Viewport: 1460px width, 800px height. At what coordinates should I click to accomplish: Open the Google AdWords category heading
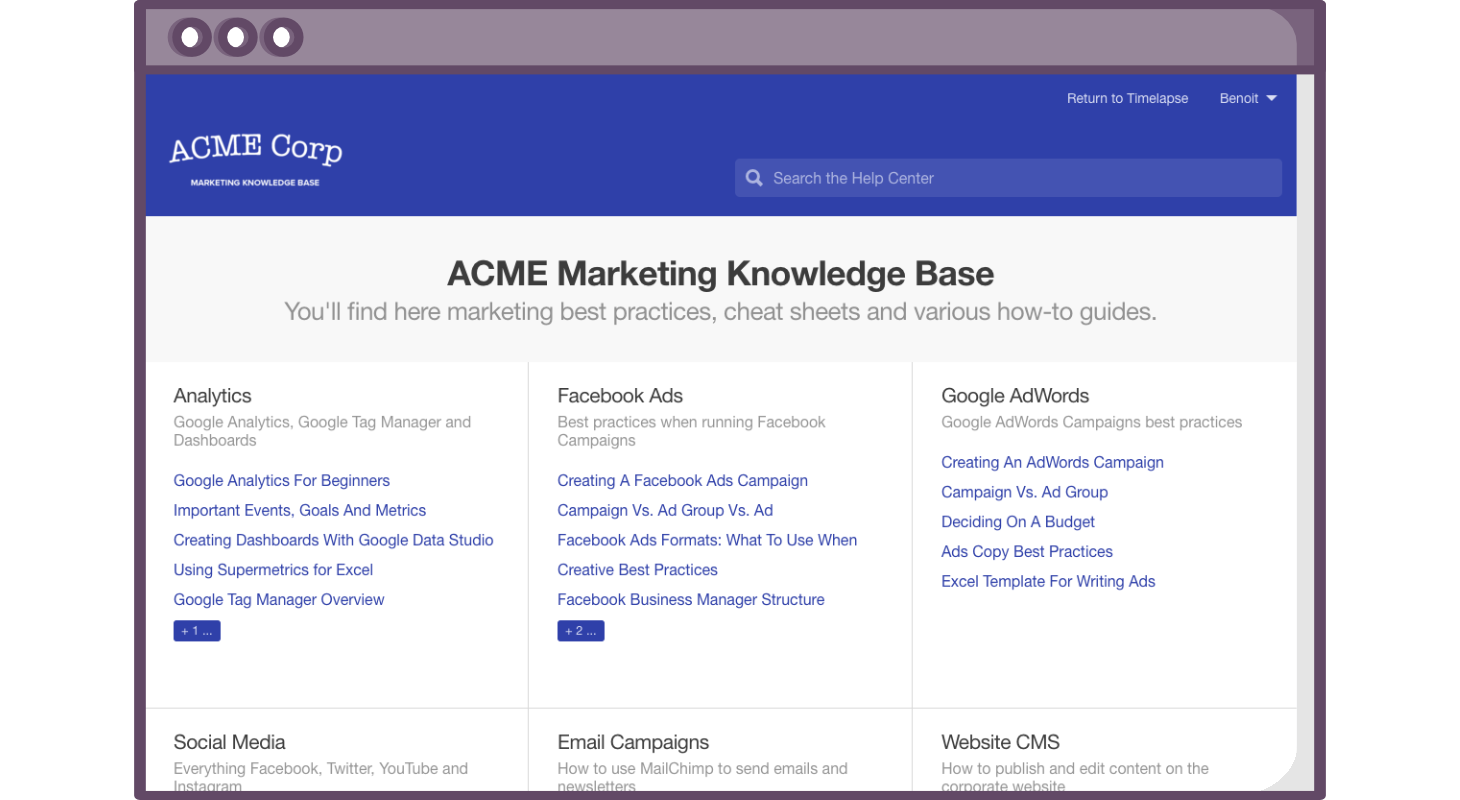[x=1015, y=396]
